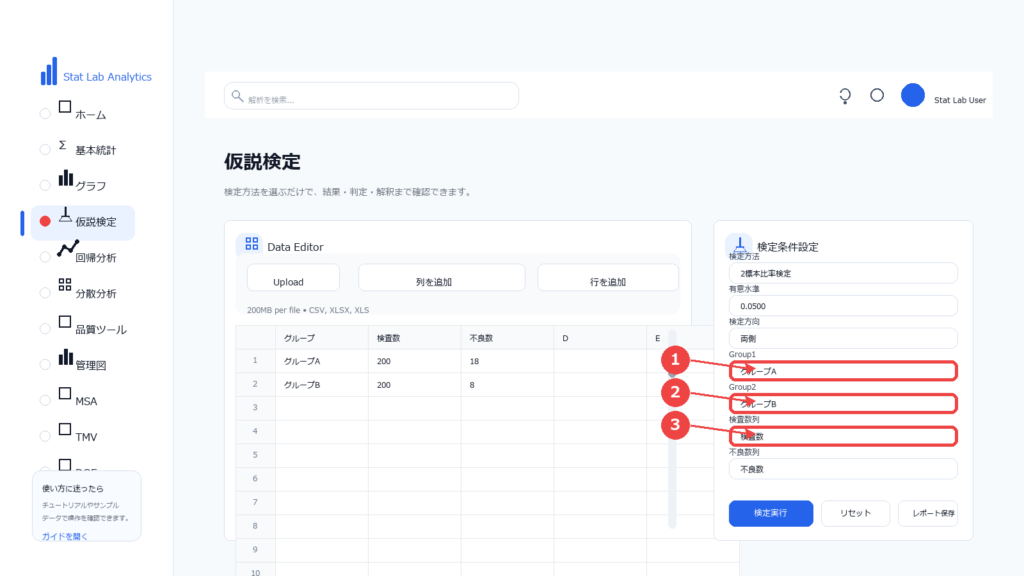Click the data table vertical scrollbar
The width and height of the screenshot is (1024, 576).
[x=672, y=430]
